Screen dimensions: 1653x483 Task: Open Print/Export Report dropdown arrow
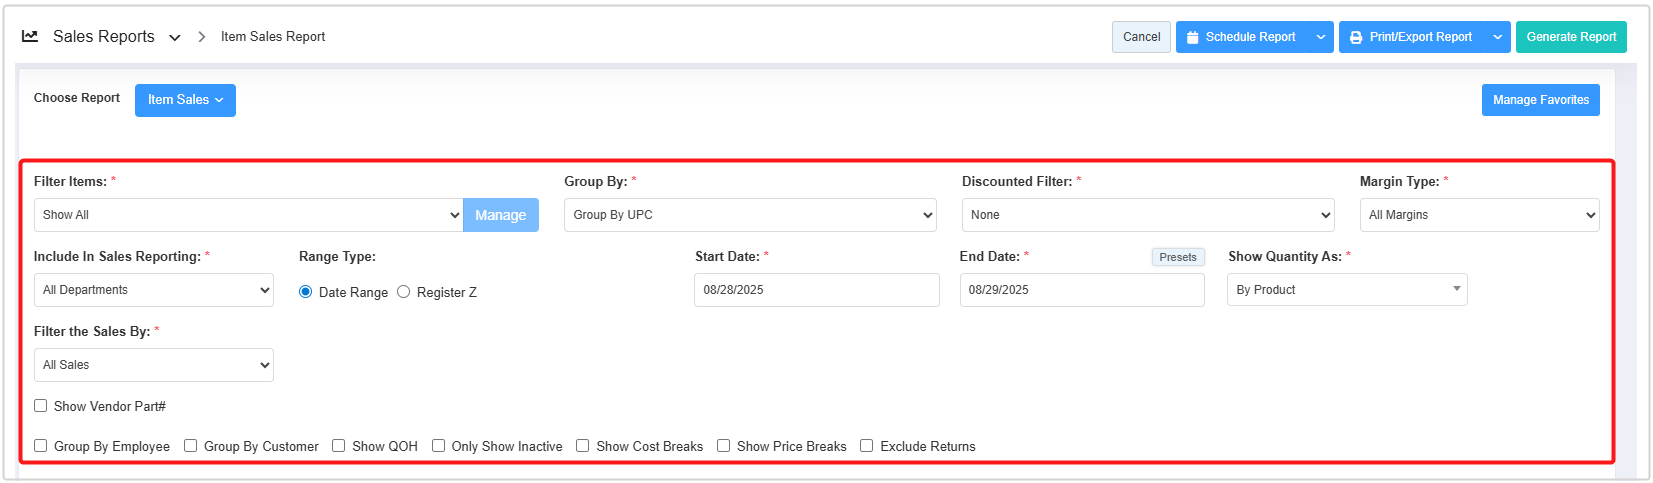pos(1498,37)
